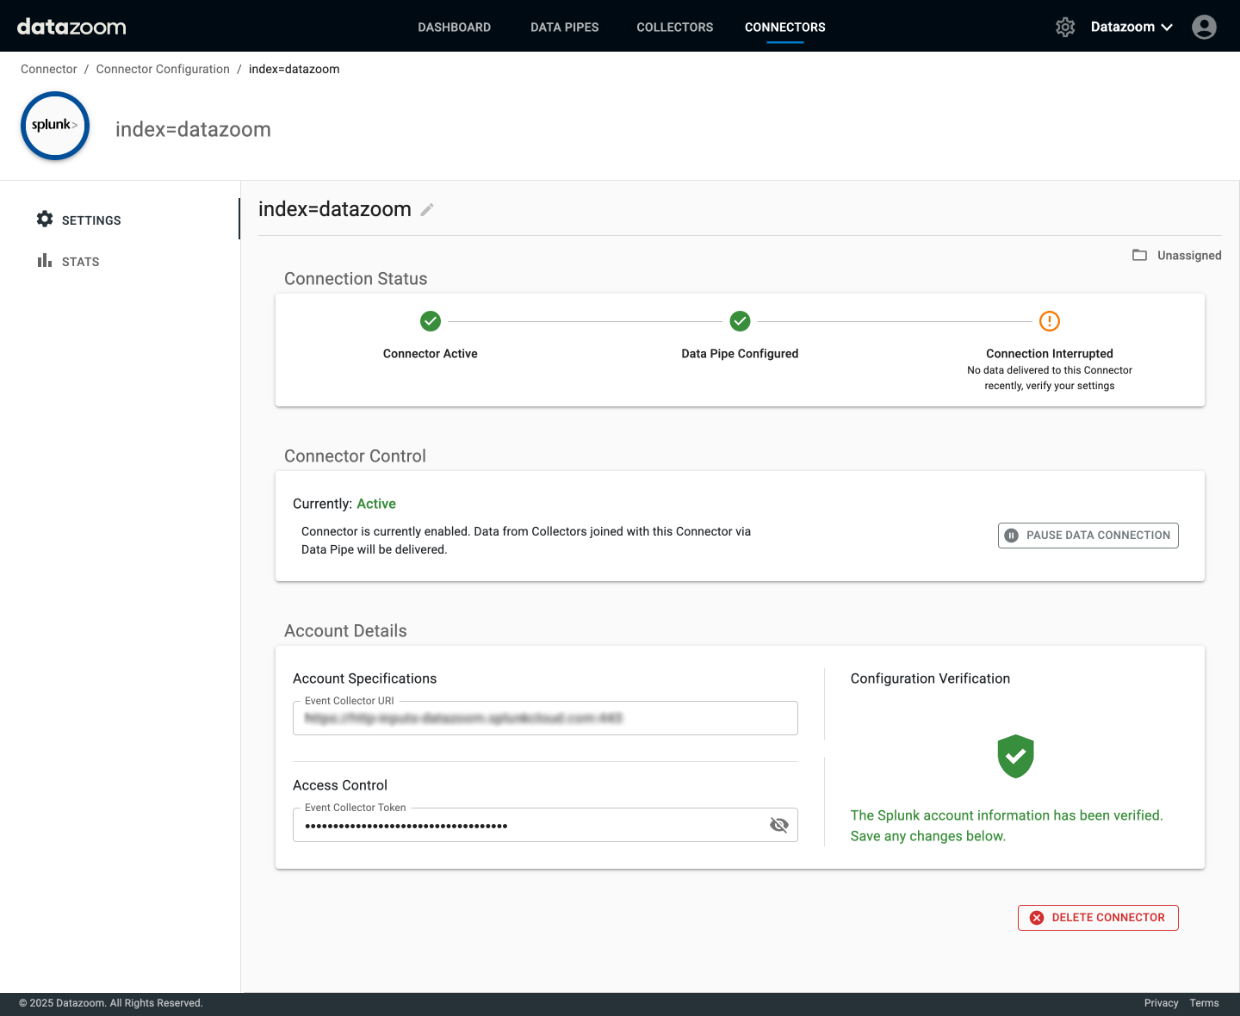Click the Event Collector URI field
The image size is (1240, 1016).
(x=545, y=718)
